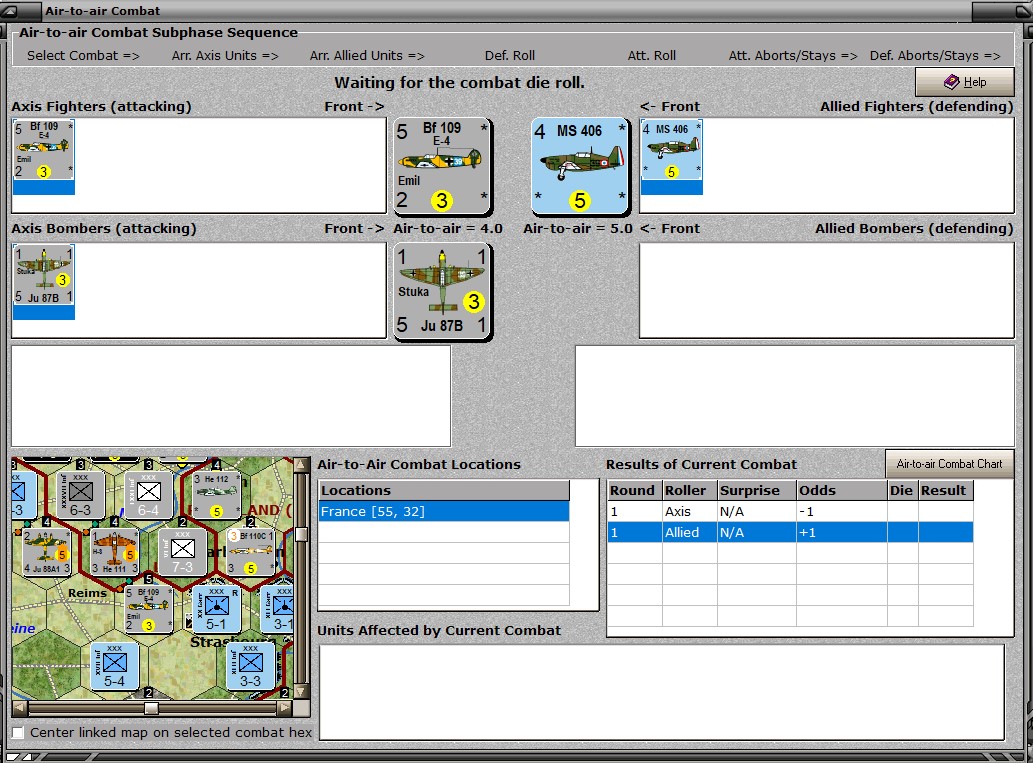The height and width of the screenshot is (763, 1033).
Task: Click the Axis Air-to-air = 4.0 value
Action: point(448,229)
